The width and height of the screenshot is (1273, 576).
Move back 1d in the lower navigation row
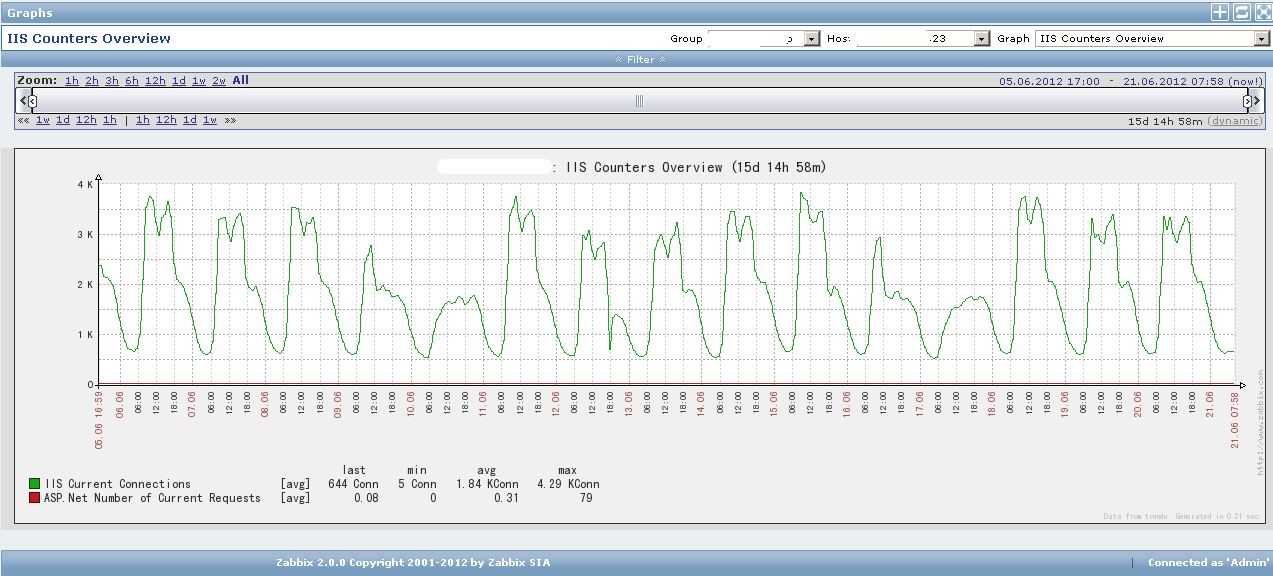tap(63, 120)
